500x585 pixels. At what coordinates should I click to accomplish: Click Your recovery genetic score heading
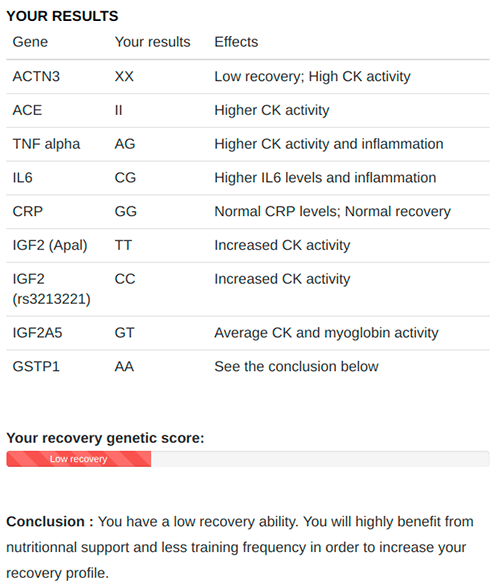pos(105,438)
